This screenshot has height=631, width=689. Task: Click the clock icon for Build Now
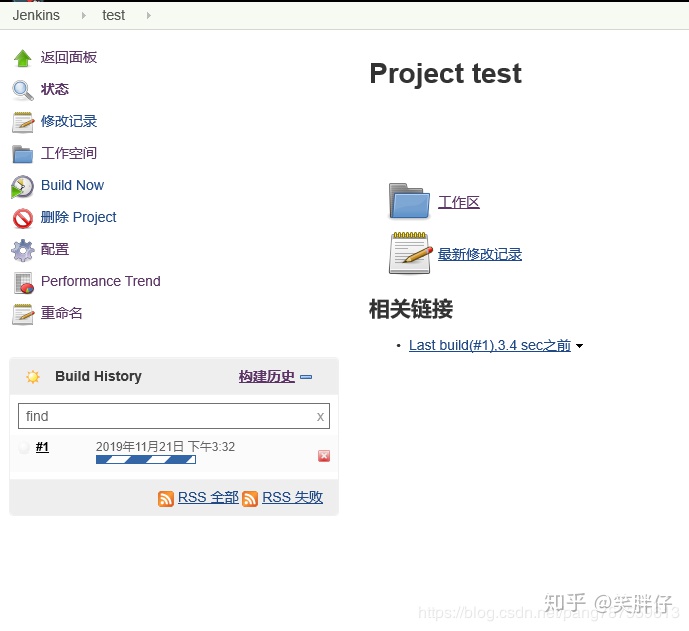coord(22,186)
